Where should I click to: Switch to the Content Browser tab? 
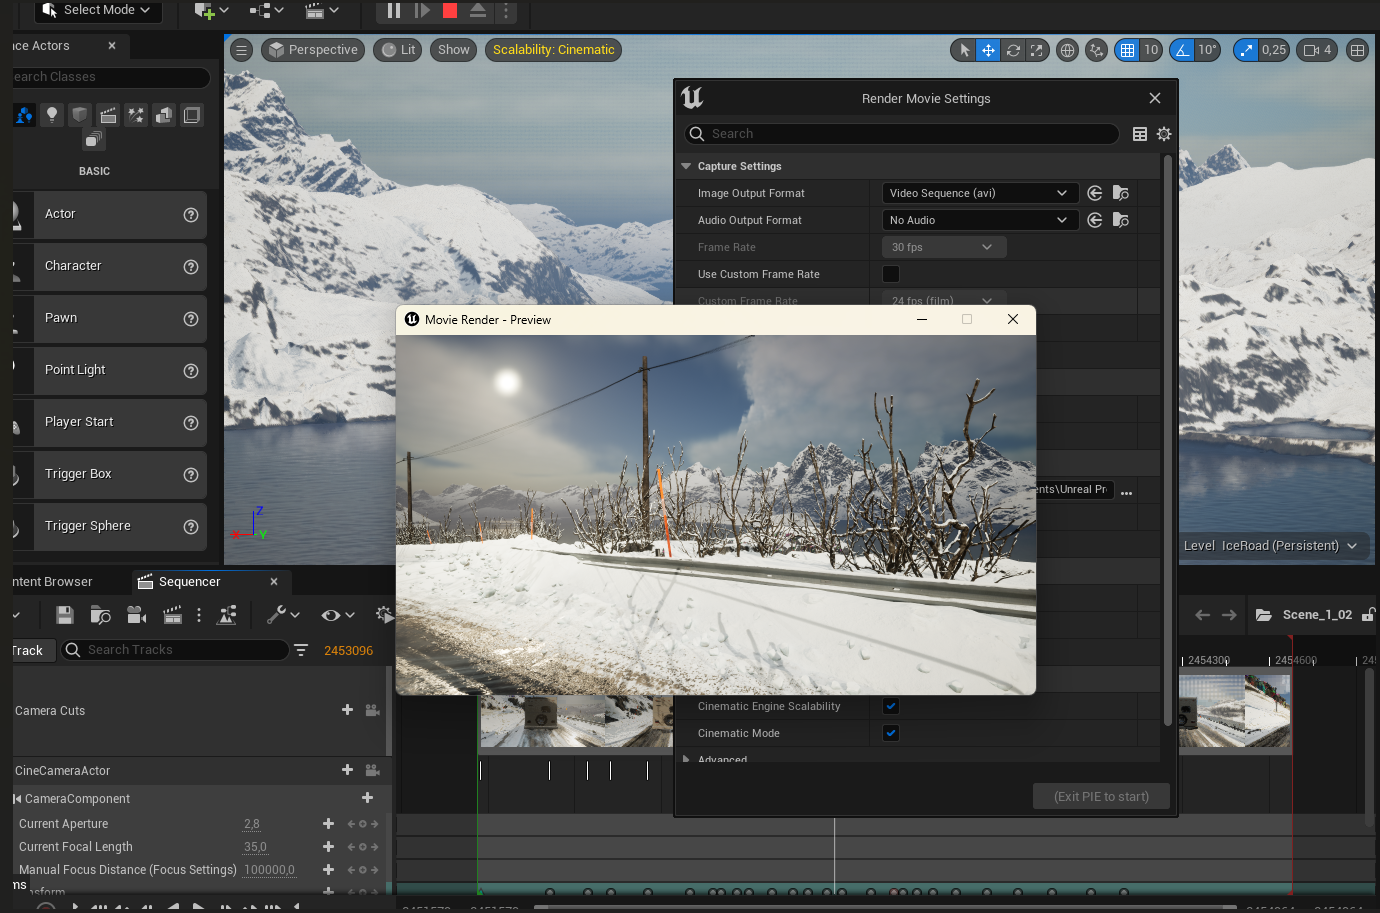[x=52, y=582]
